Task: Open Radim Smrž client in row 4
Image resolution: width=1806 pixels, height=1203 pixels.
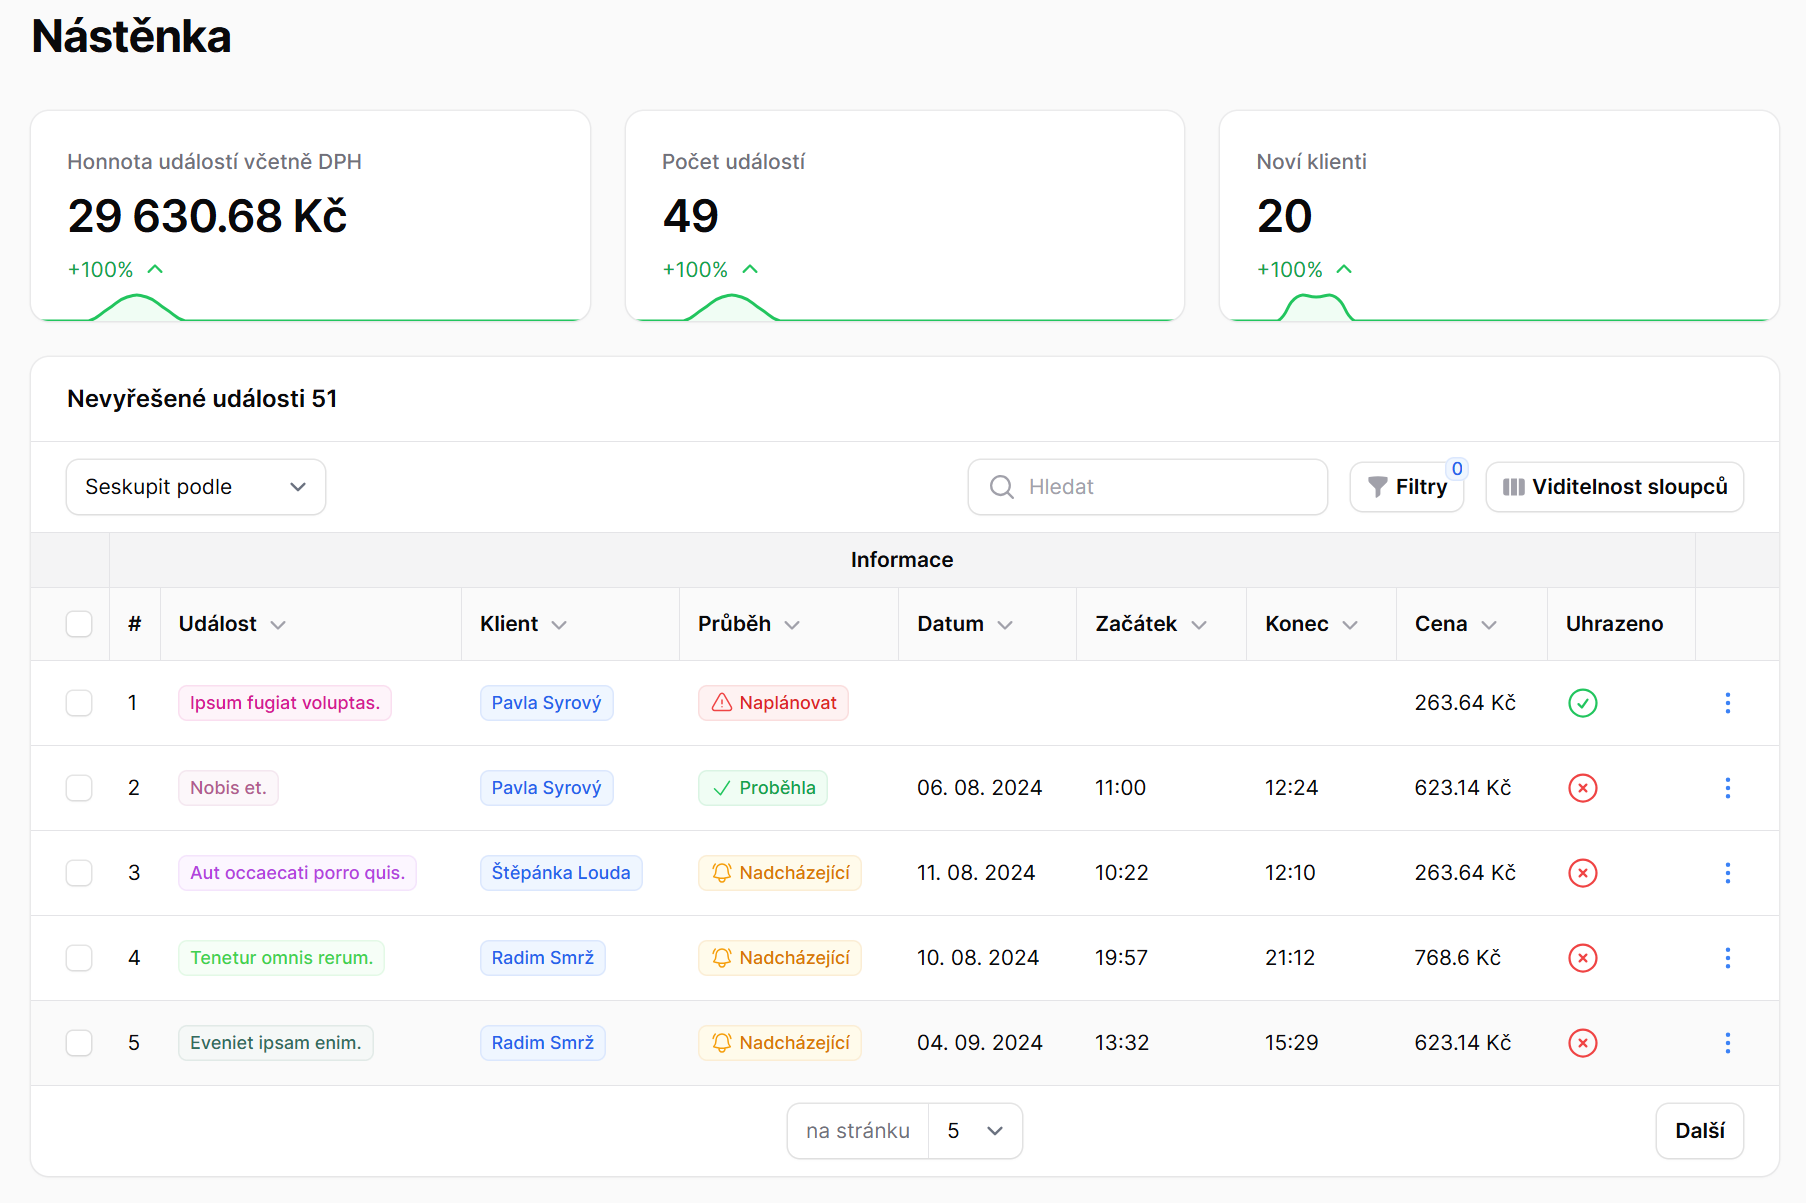Action: [542, 958]
